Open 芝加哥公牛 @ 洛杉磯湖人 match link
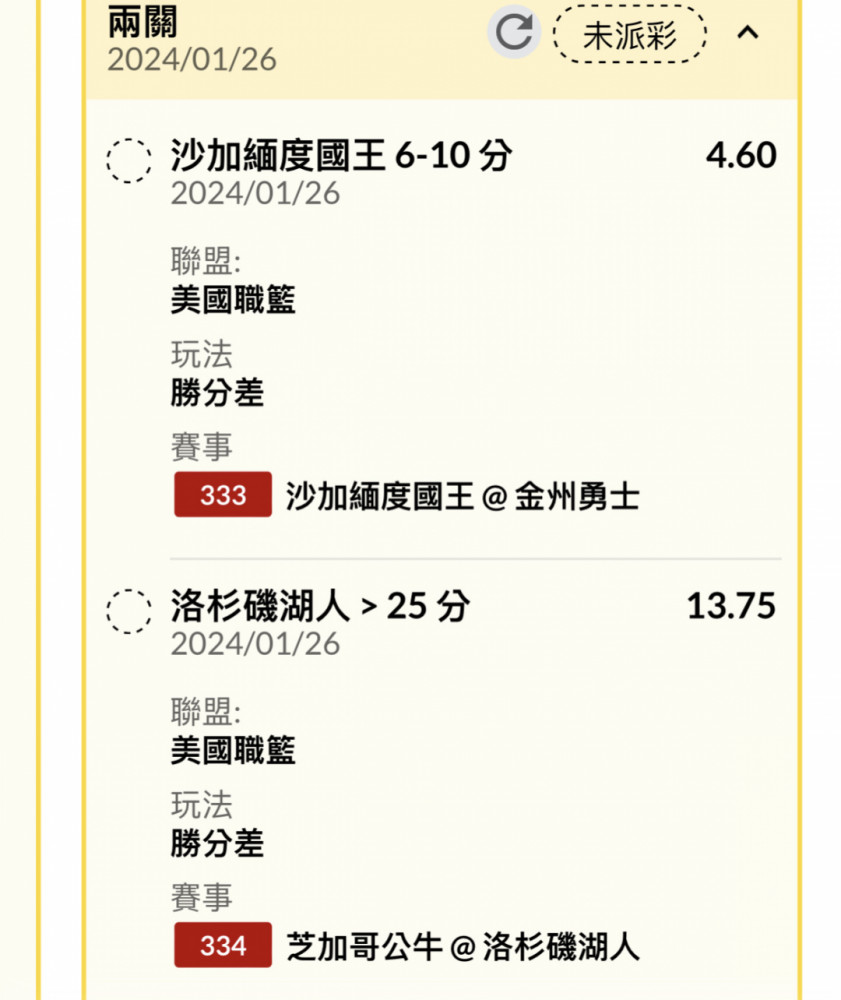 pos(462,946)
